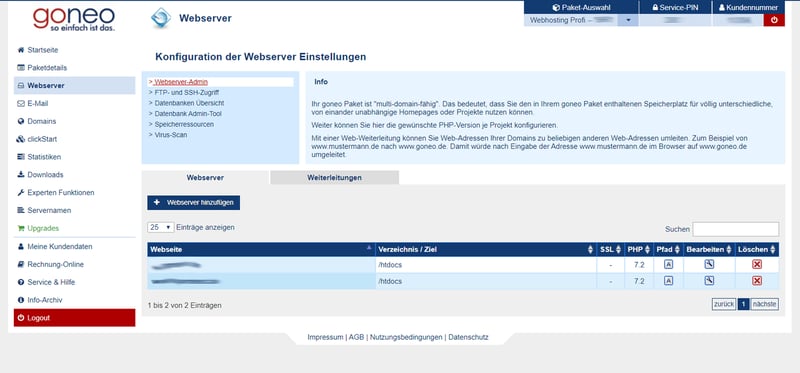This screenshot has width=800, height=373.
Task: Open the 25 entries per page dropdown
Action: [x=161, y=228]
